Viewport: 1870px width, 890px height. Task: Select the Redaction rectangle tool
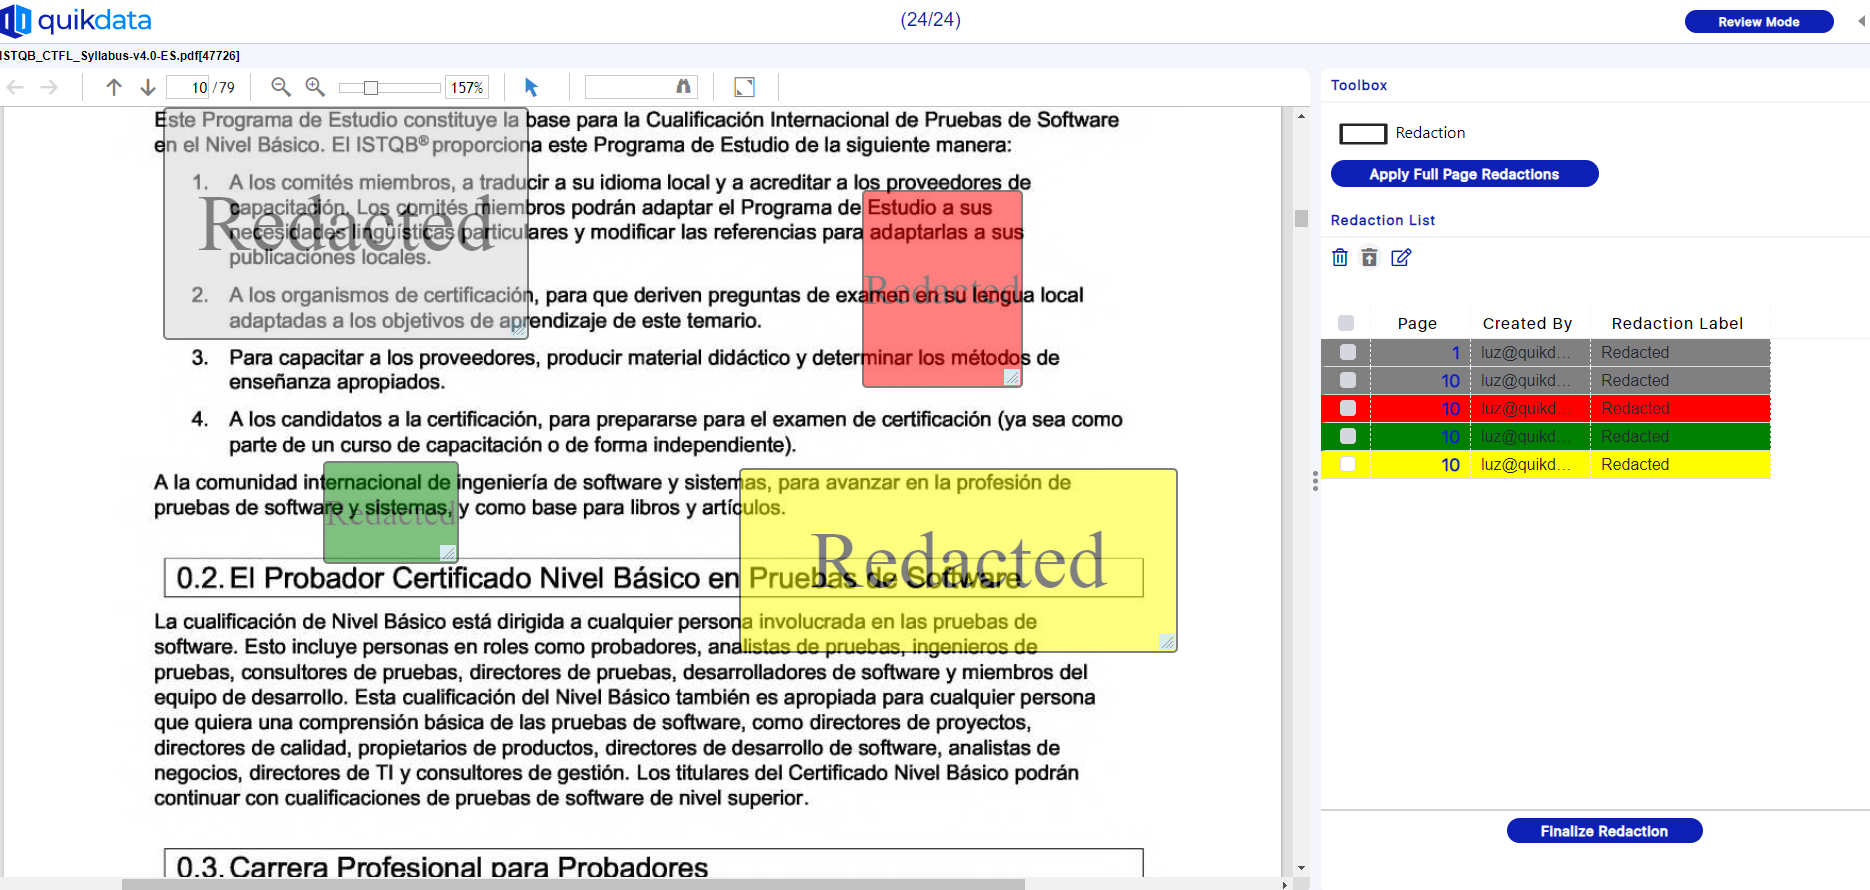[x=1363, y=133]
